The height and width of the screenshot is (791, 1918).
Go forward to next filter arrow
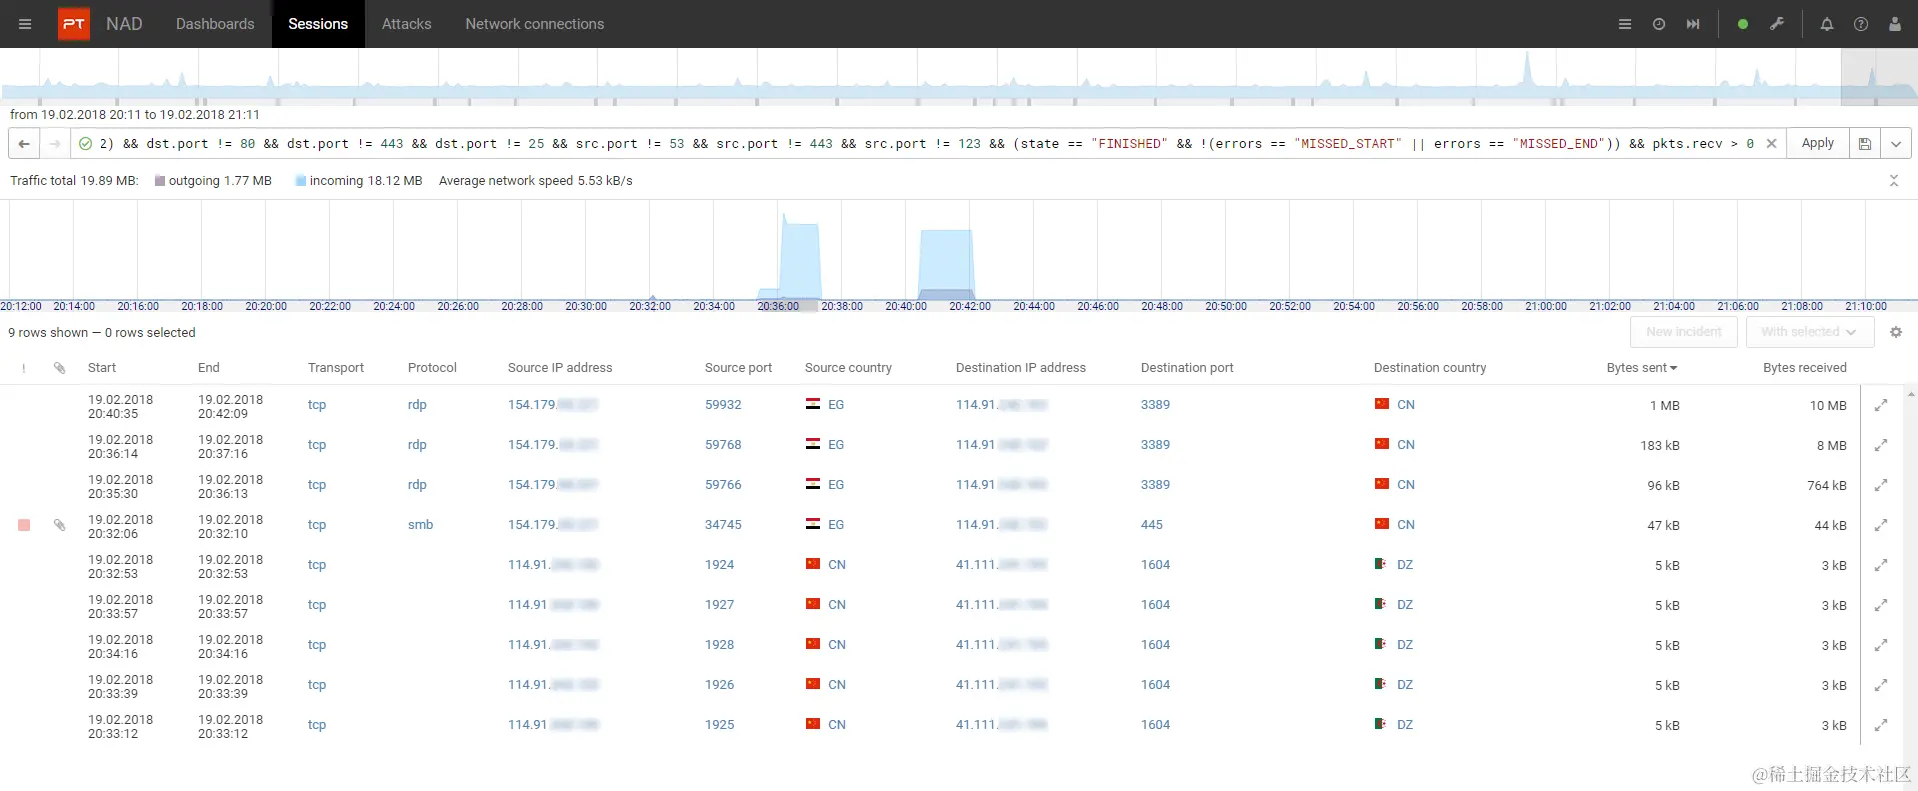55,144
